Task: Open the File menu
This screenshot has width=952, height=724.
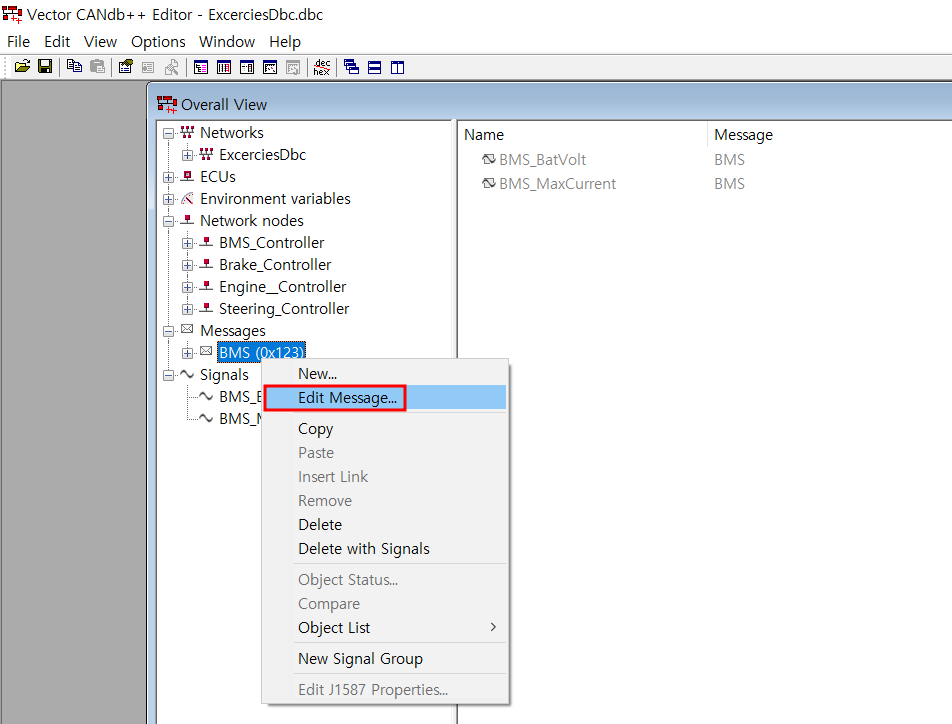Action: tap(18, 41)
